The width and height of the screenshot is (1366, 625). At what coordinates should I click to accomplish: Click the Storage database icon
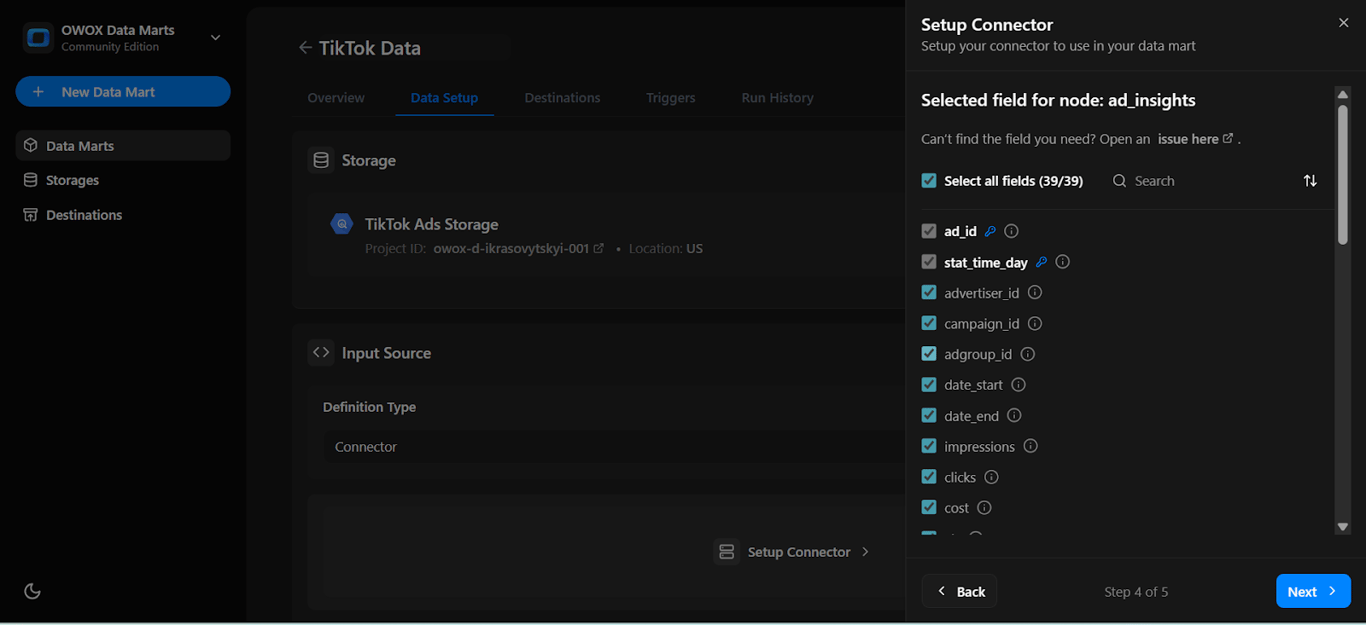click(x=321, y=160)
